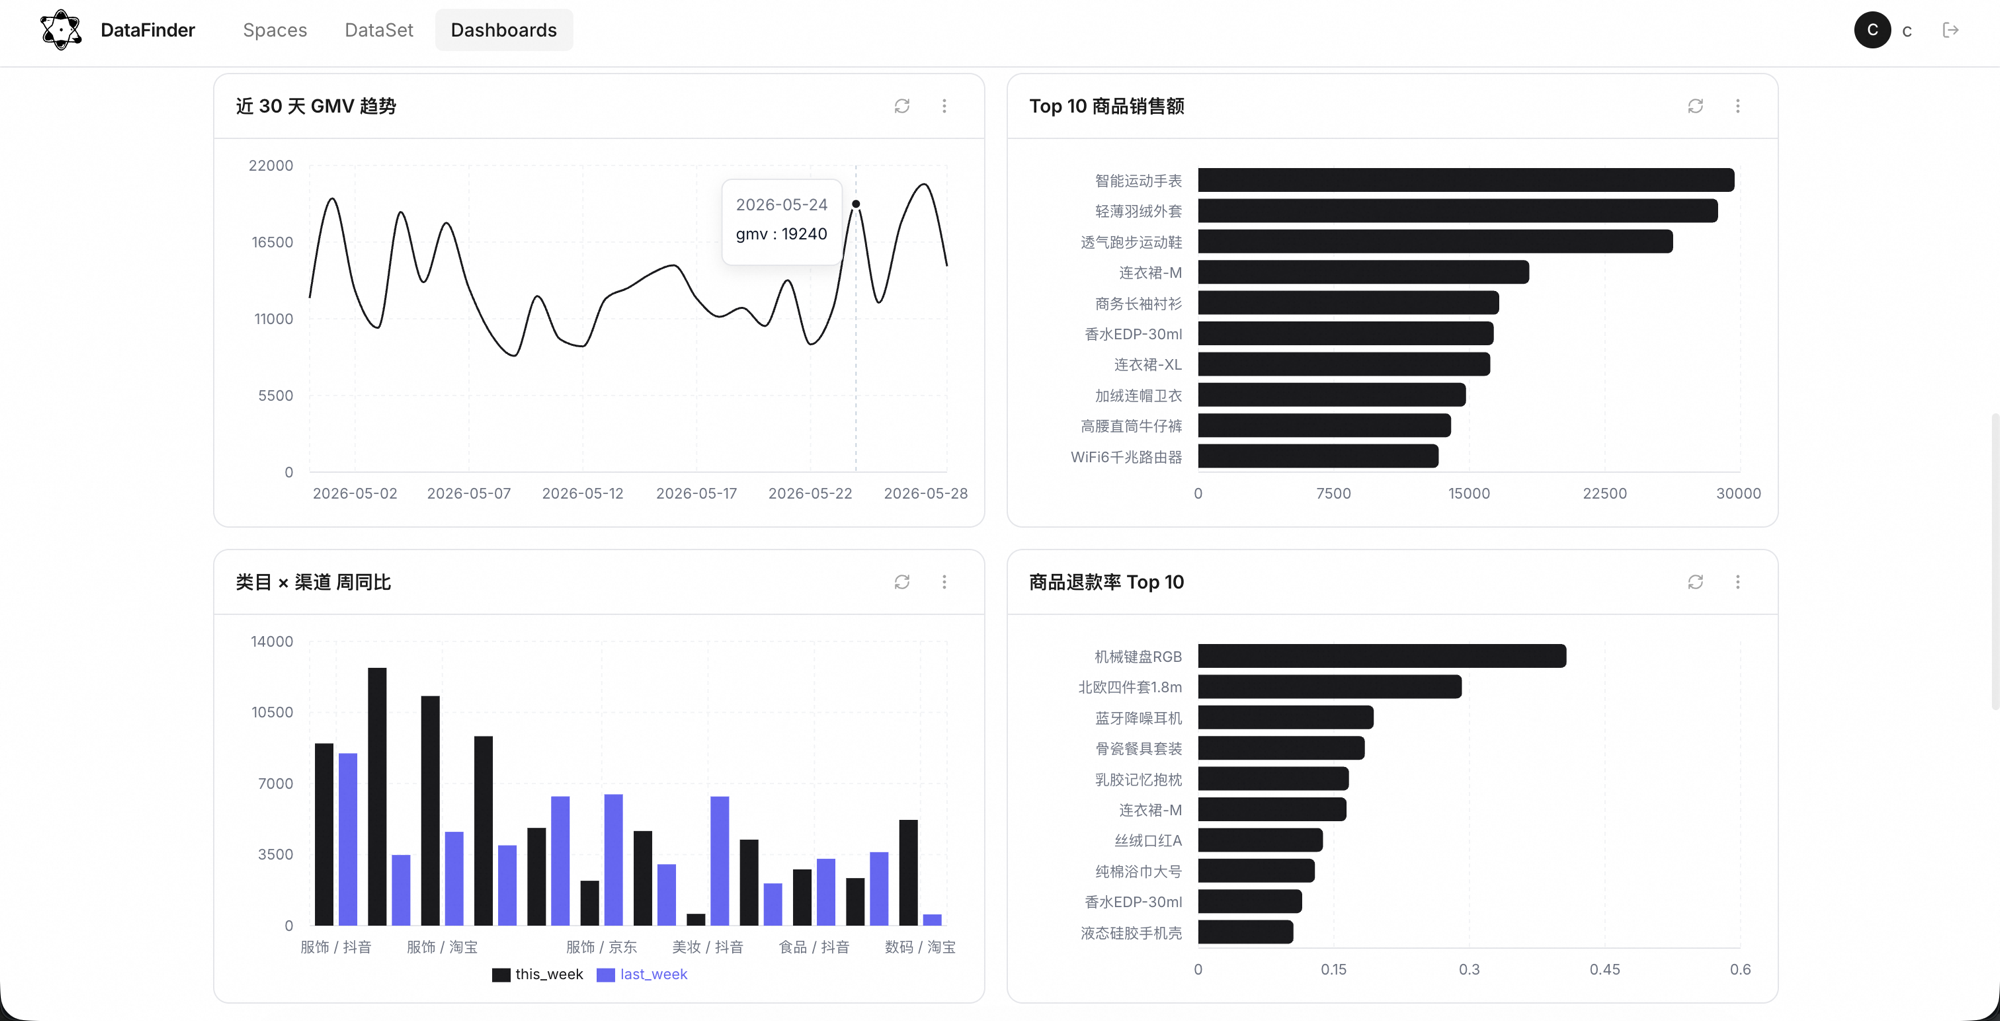Click the 机械键盘RGB refund rate bar

coord(1382,656)
